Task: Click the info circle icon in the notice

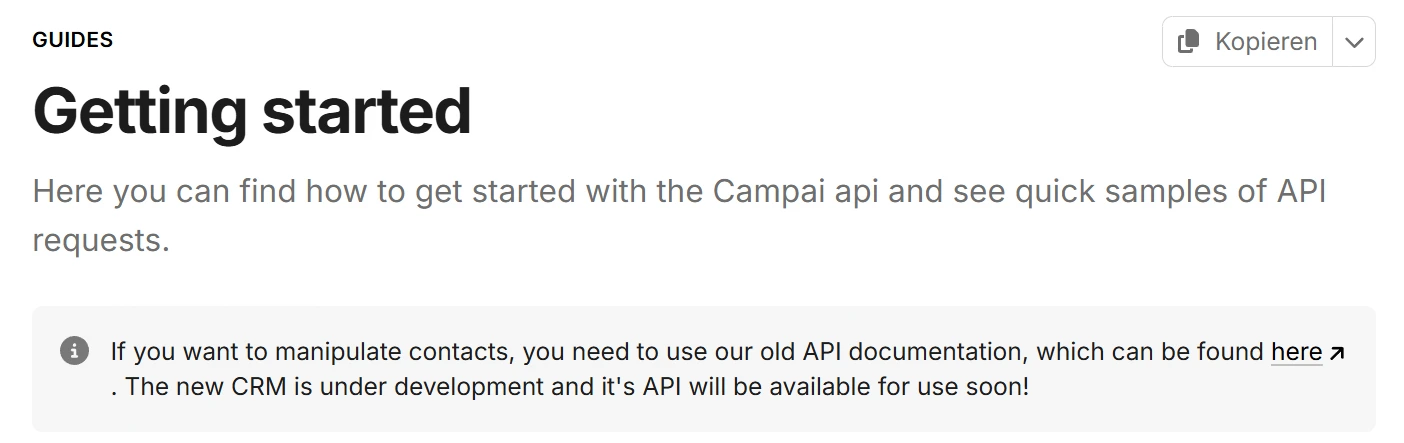Action: pyautogui.click(x=74, y=351)
